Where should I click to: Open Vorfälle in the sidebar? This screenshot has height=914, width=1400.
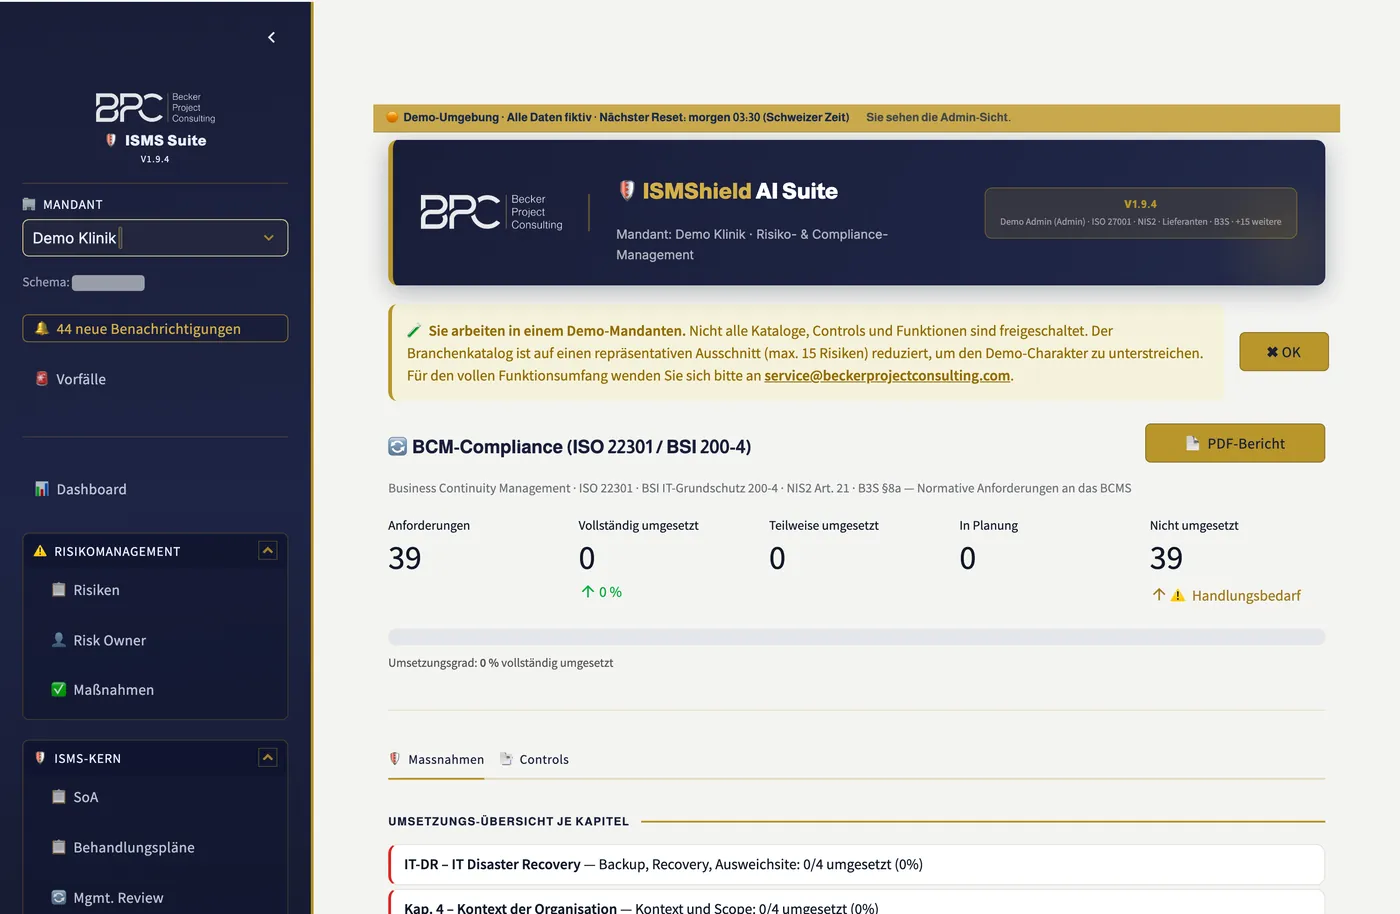pos(155,379)
